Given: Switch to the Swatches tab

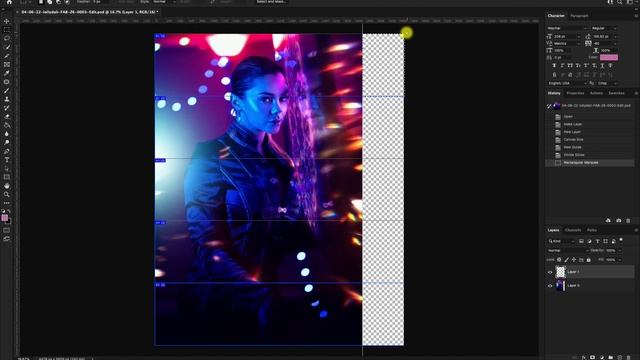Looking at the screenshot, I should [616, 93].
